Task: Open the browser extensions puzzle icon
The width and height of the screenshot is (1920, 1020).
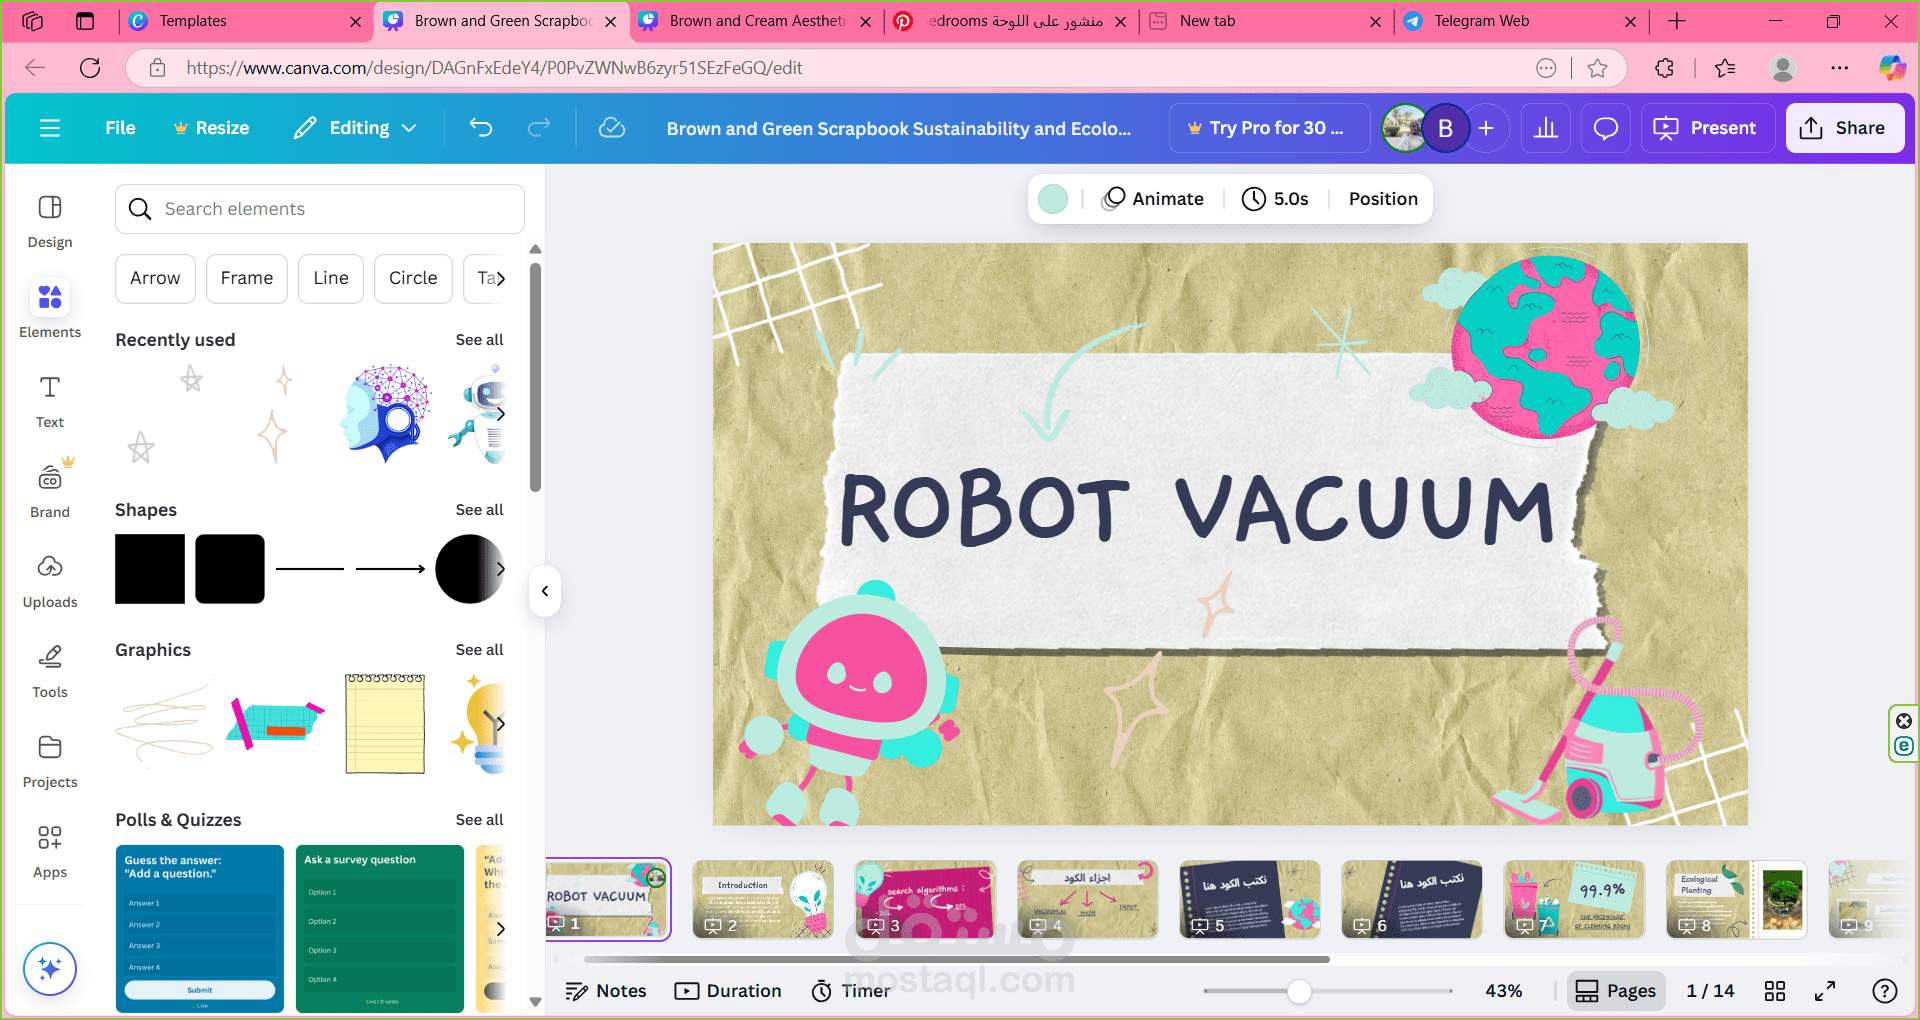Action: 1664,68
